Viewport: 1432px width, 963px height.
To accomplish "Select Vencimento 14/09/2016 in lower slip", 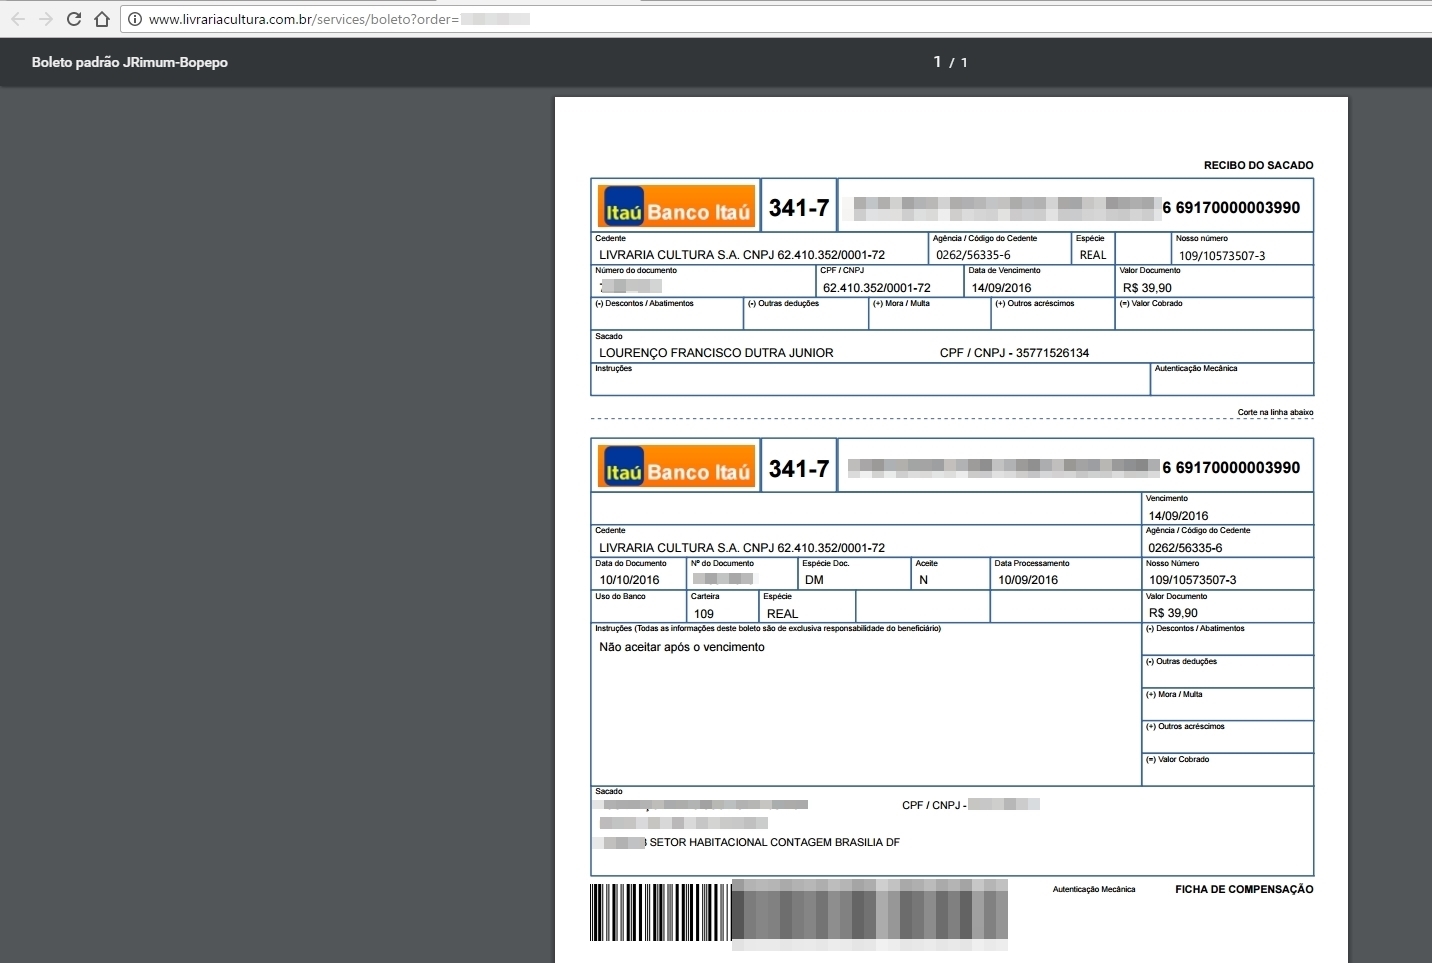I will [1178, 516].
